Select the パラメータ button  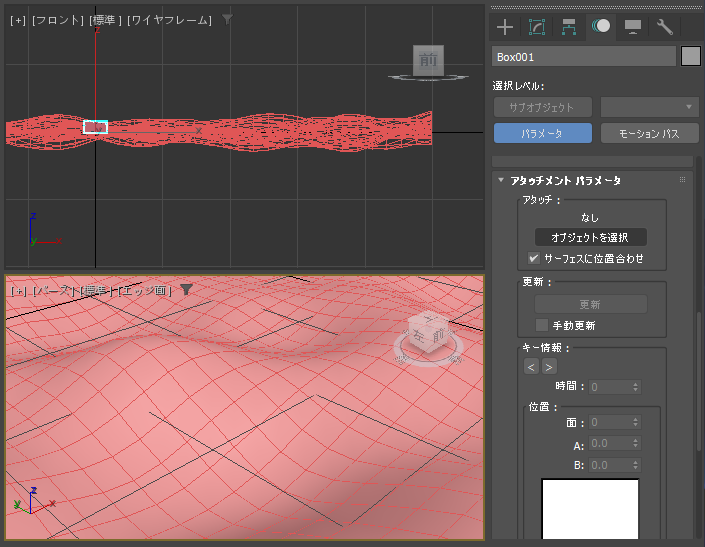click(x=543, y=133)
